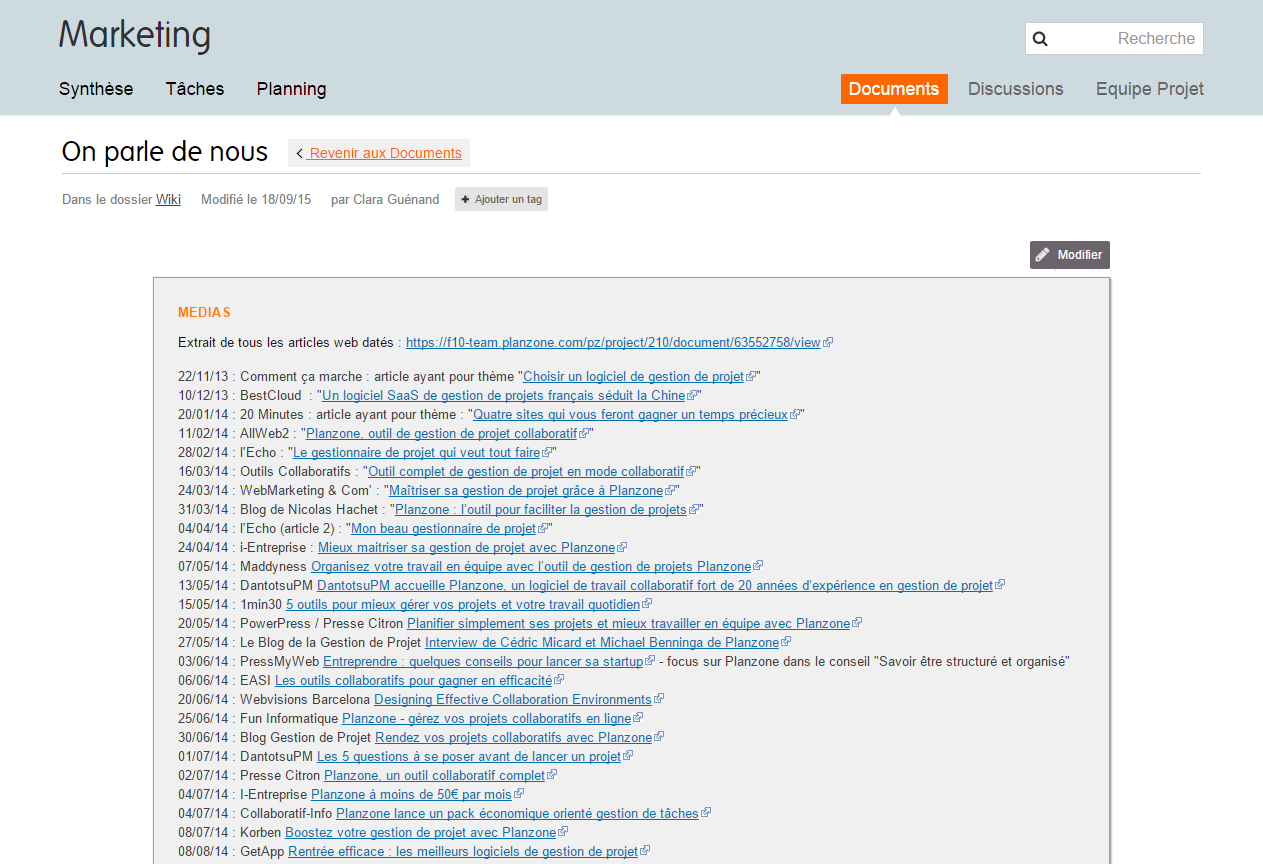Open GetApp Rentrée efficace article link
Image resolution: width=1263 pixels, height=864 pixels.
point(463,852)
